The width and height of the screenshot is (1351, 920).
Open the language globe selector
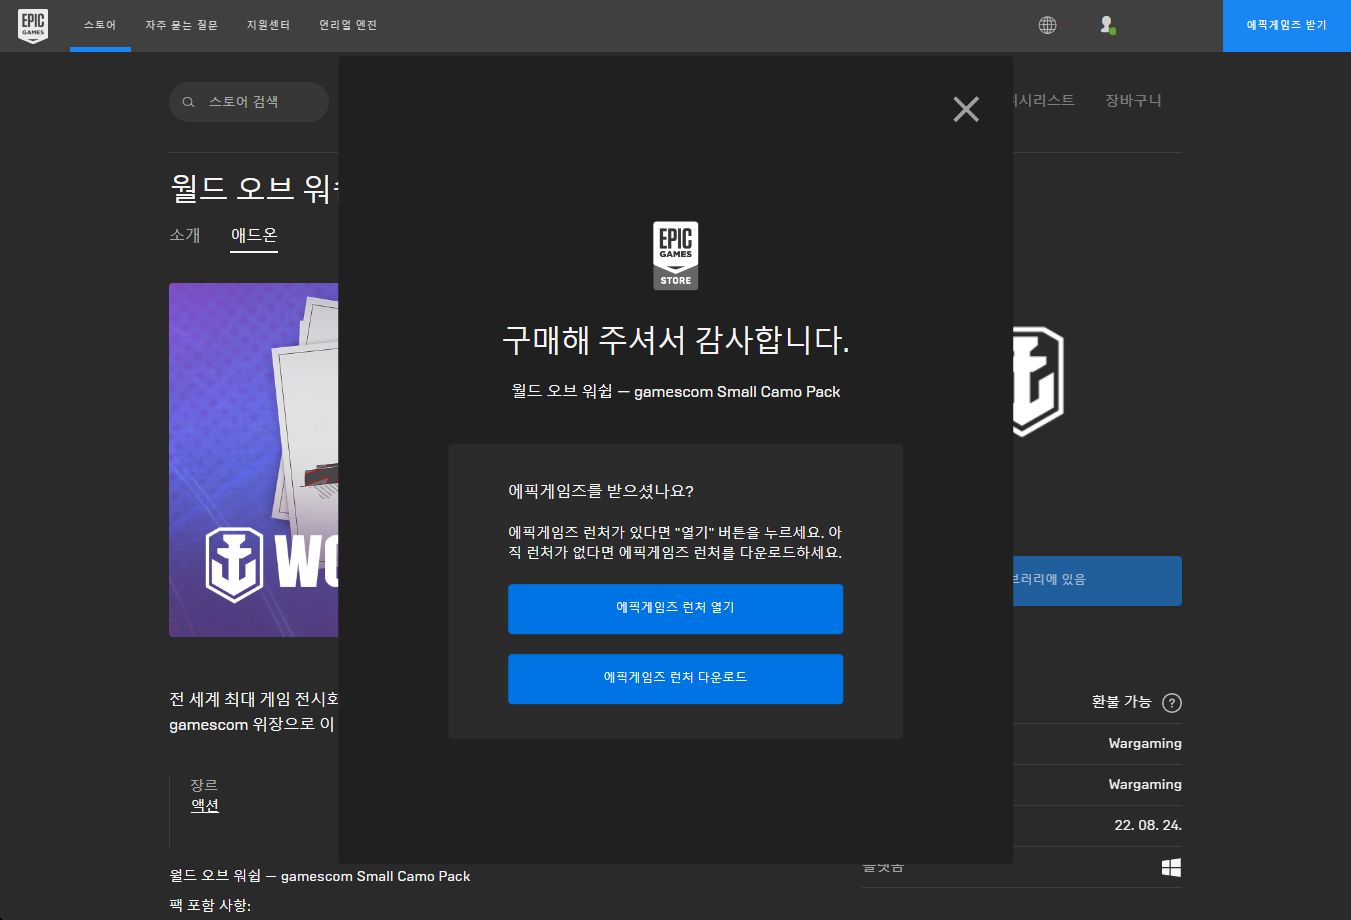click(x=1047, y=25)
